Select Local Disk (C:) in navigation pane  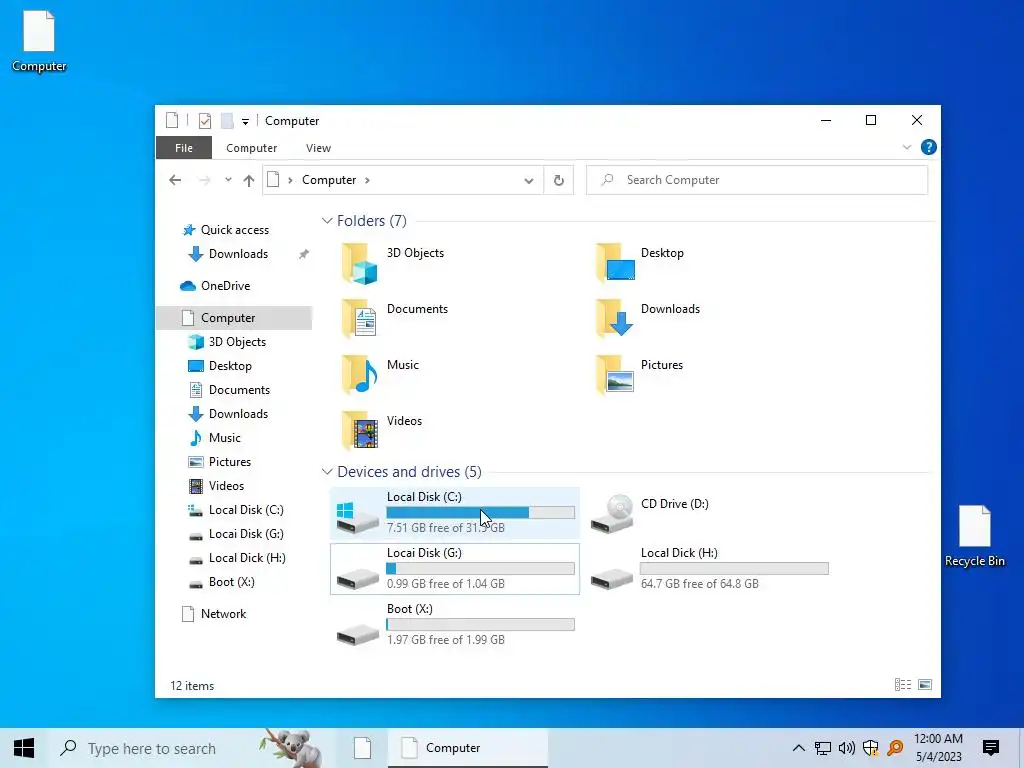246,510
